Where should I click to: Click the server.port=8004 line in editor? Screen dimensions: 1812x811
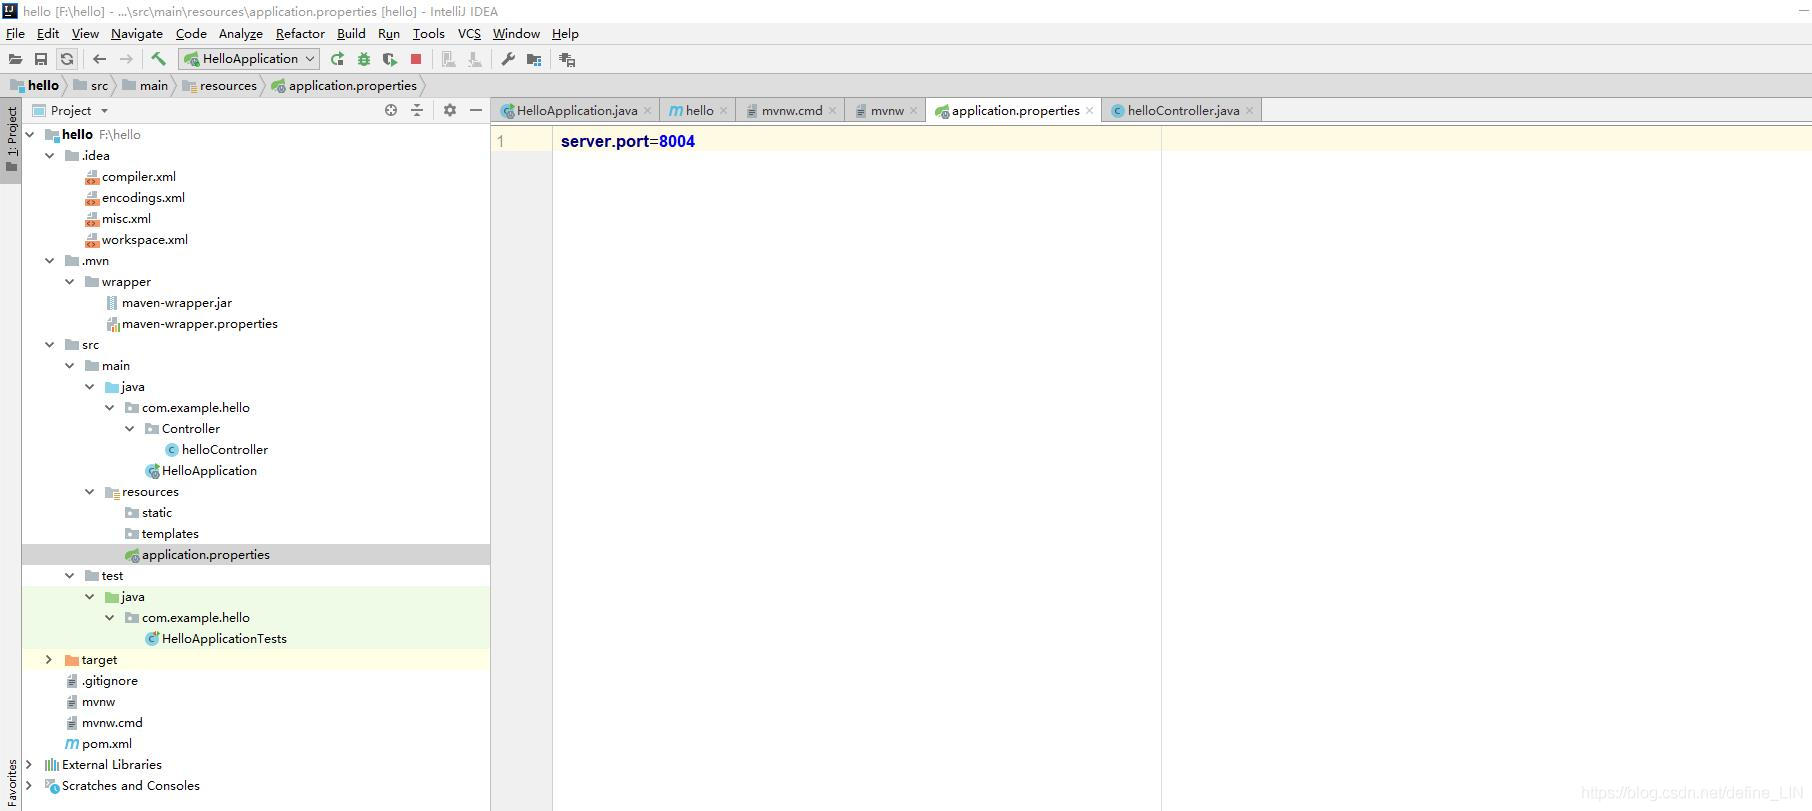628,141
